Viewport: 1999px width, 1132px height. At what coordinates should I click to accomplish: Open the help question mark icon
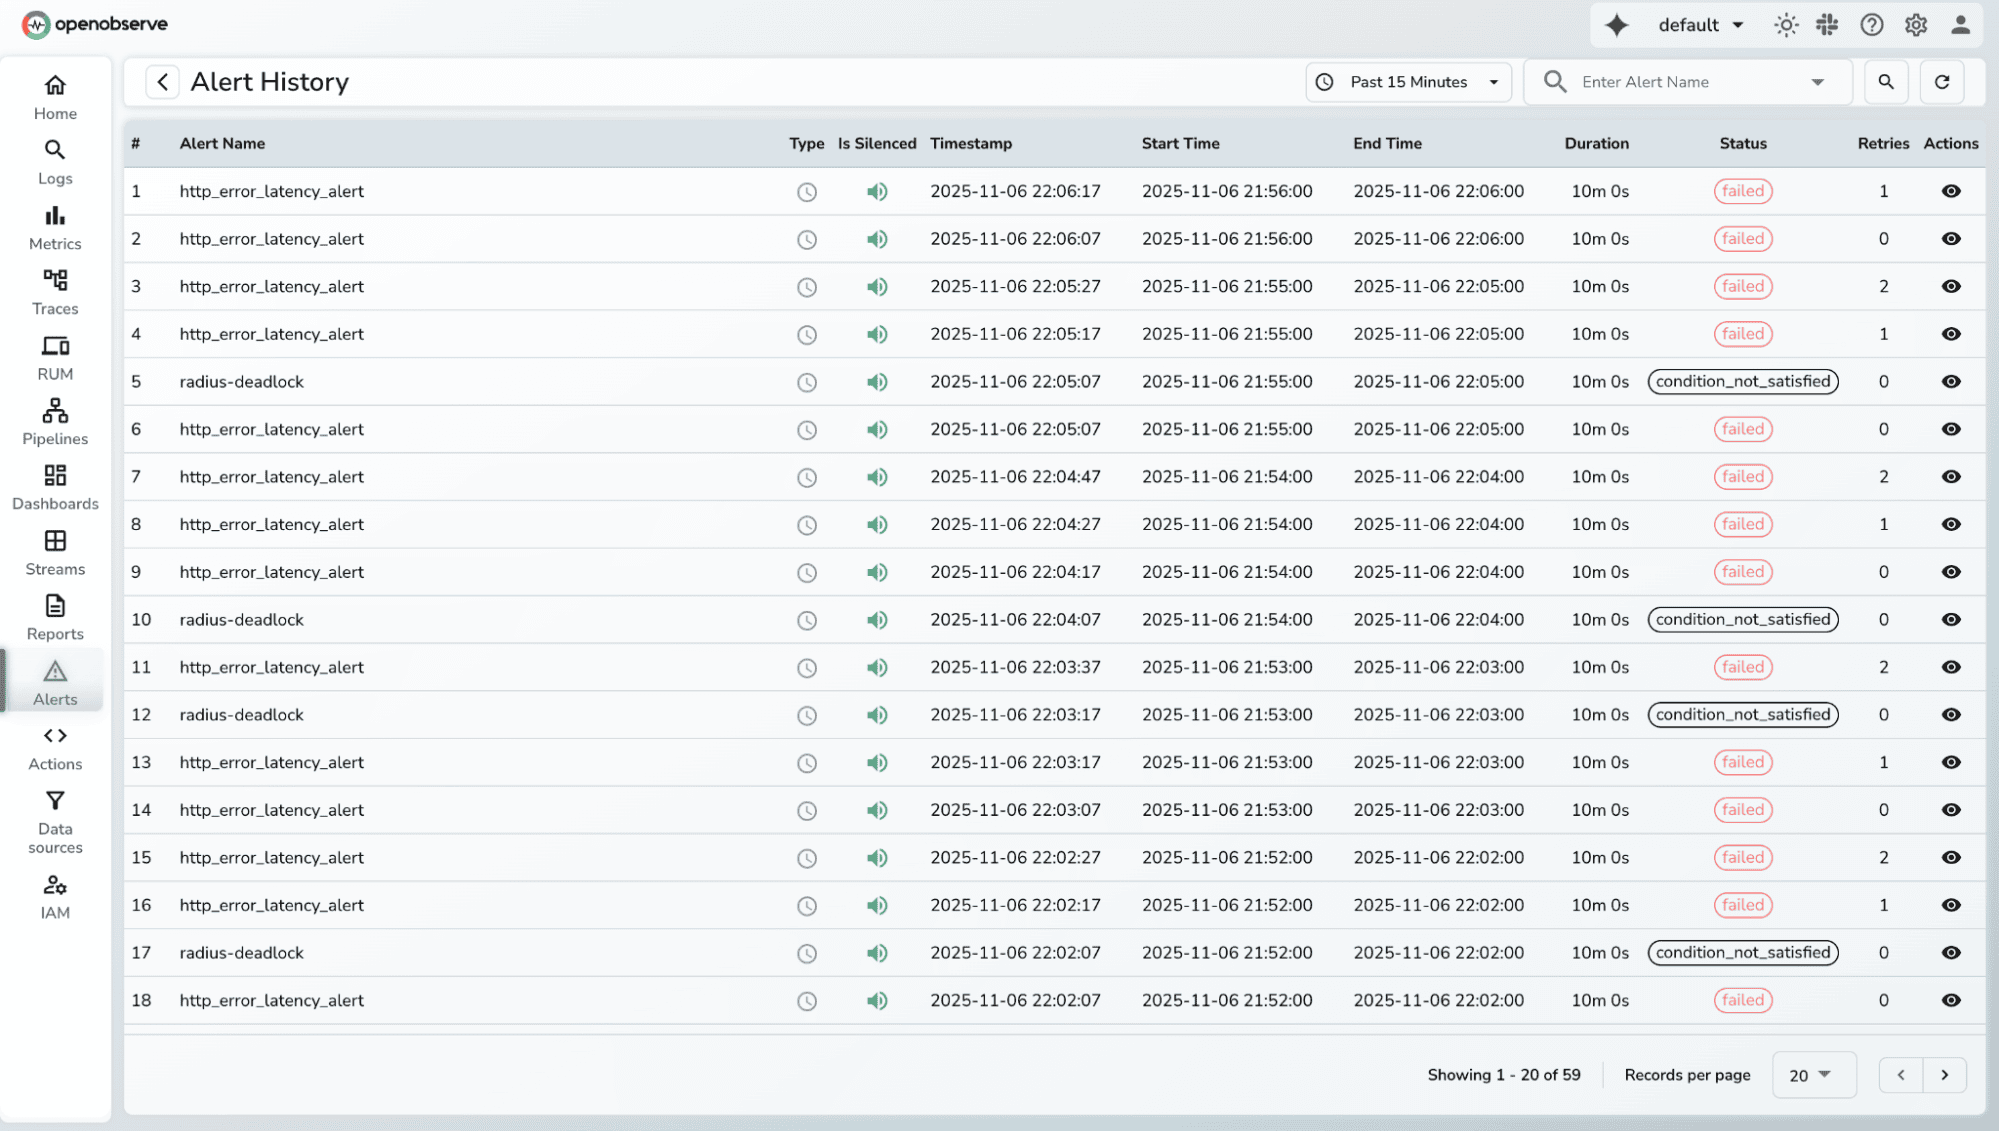tap(1872, 25)
